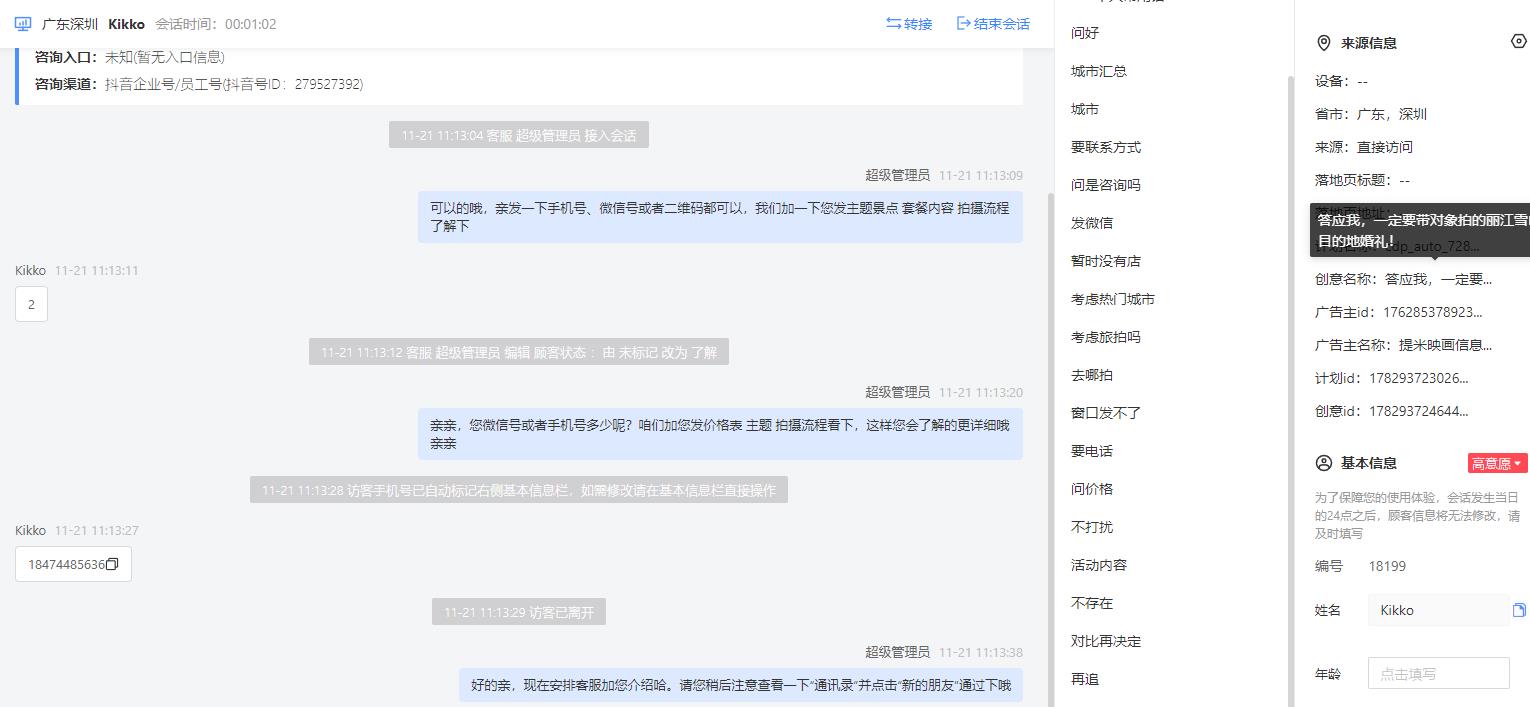Screen dimensions: 1530x707
Task: Click the system notice 客服 超级管理员 接入会话
Action: click(519, 135)
